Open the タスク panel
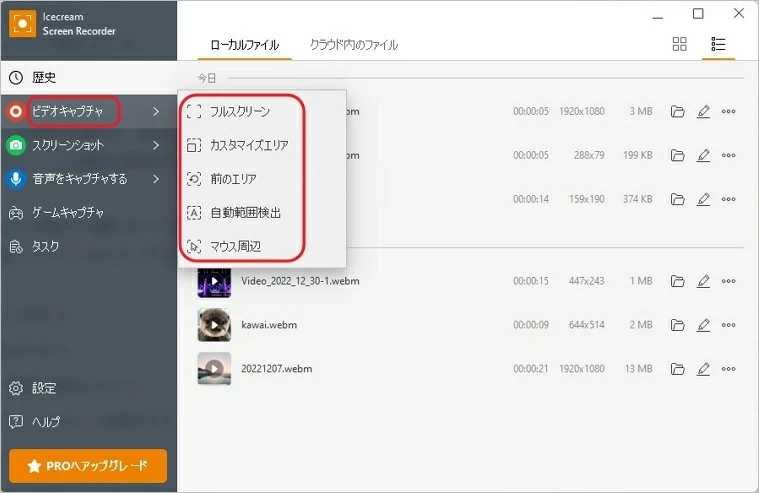The image size is (759, 493). (45, 246)
